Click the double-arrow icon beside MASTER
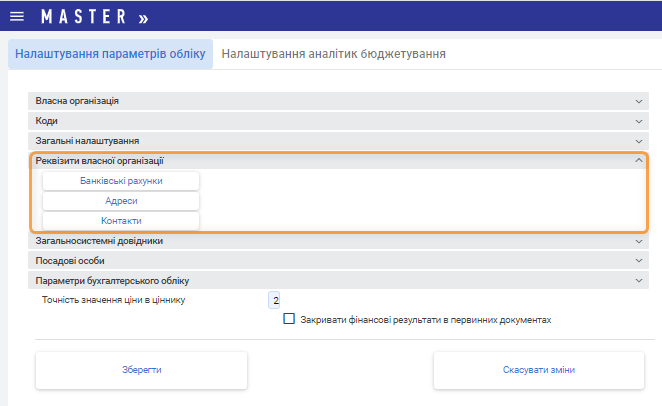 (x=143, y=18)
